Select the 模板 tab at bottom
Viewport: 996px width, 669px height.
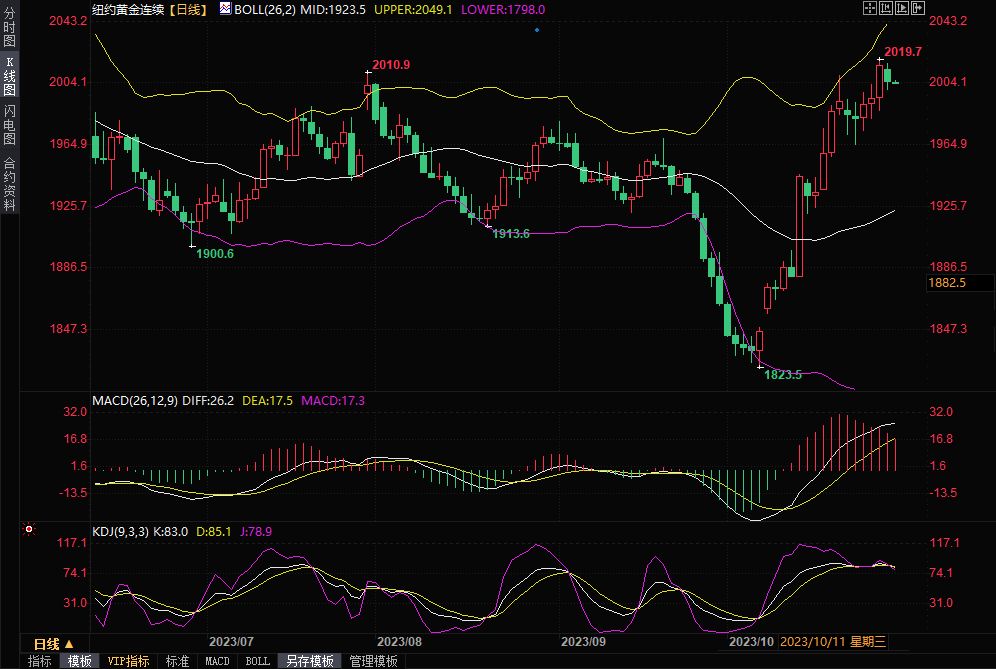pos(79,661)
